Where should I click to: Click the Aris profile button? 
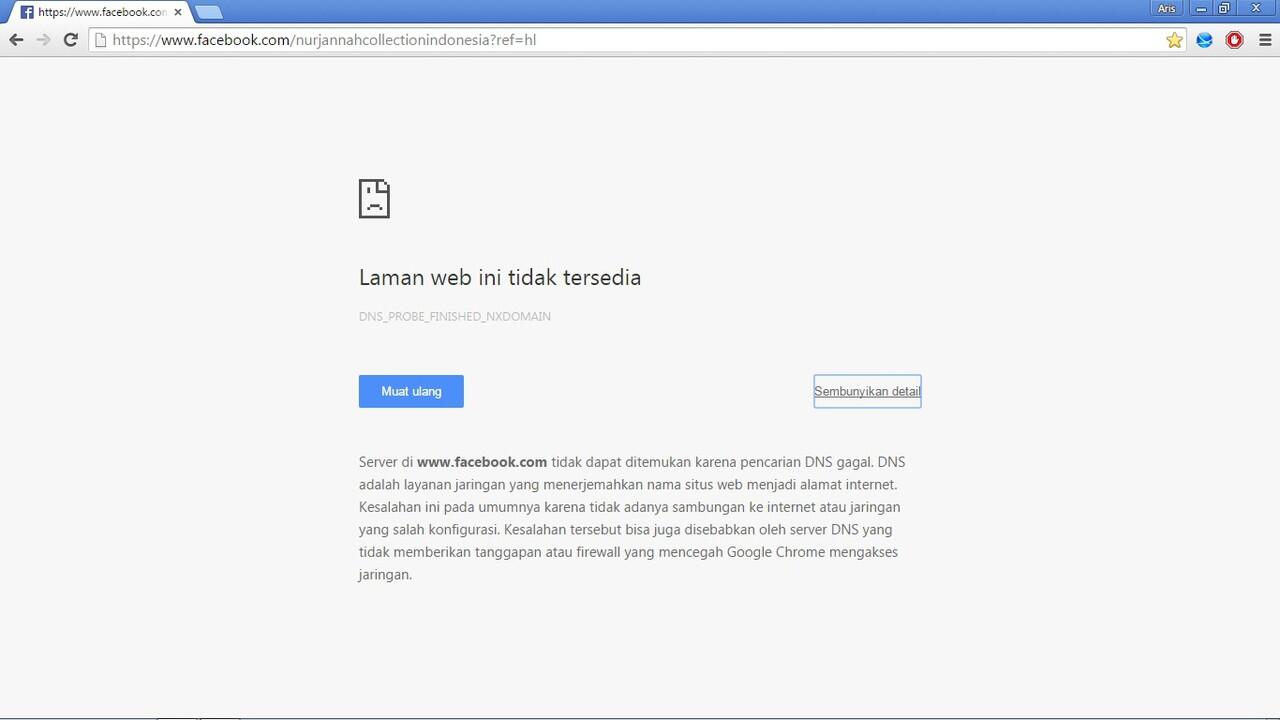pyautogui.click(x=1166, y=8)
